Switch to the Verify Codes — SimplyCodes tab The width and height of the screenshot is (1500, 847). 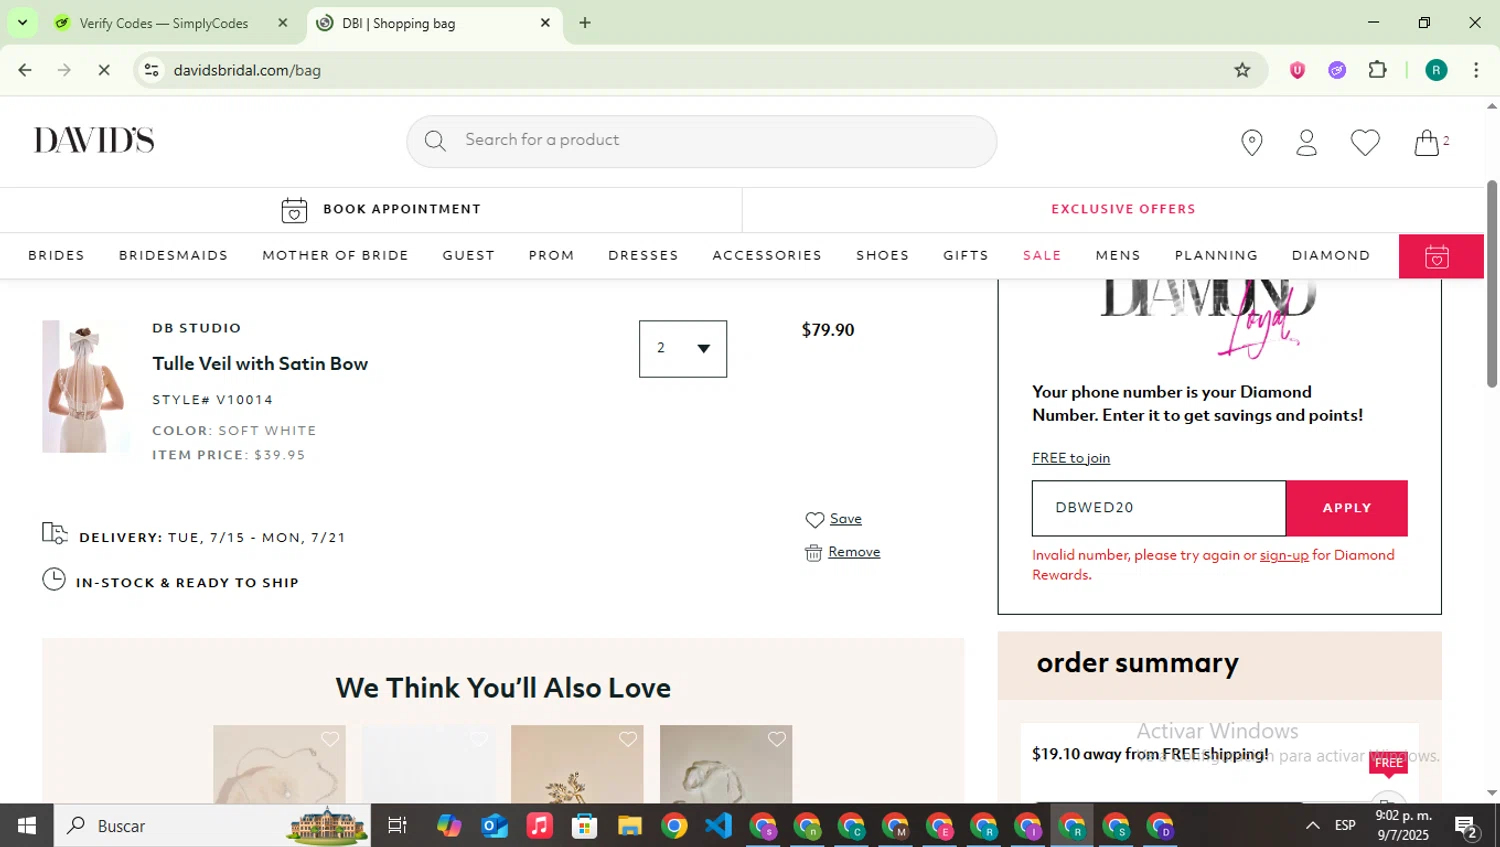pyautogui.click(x=164, y=23)
